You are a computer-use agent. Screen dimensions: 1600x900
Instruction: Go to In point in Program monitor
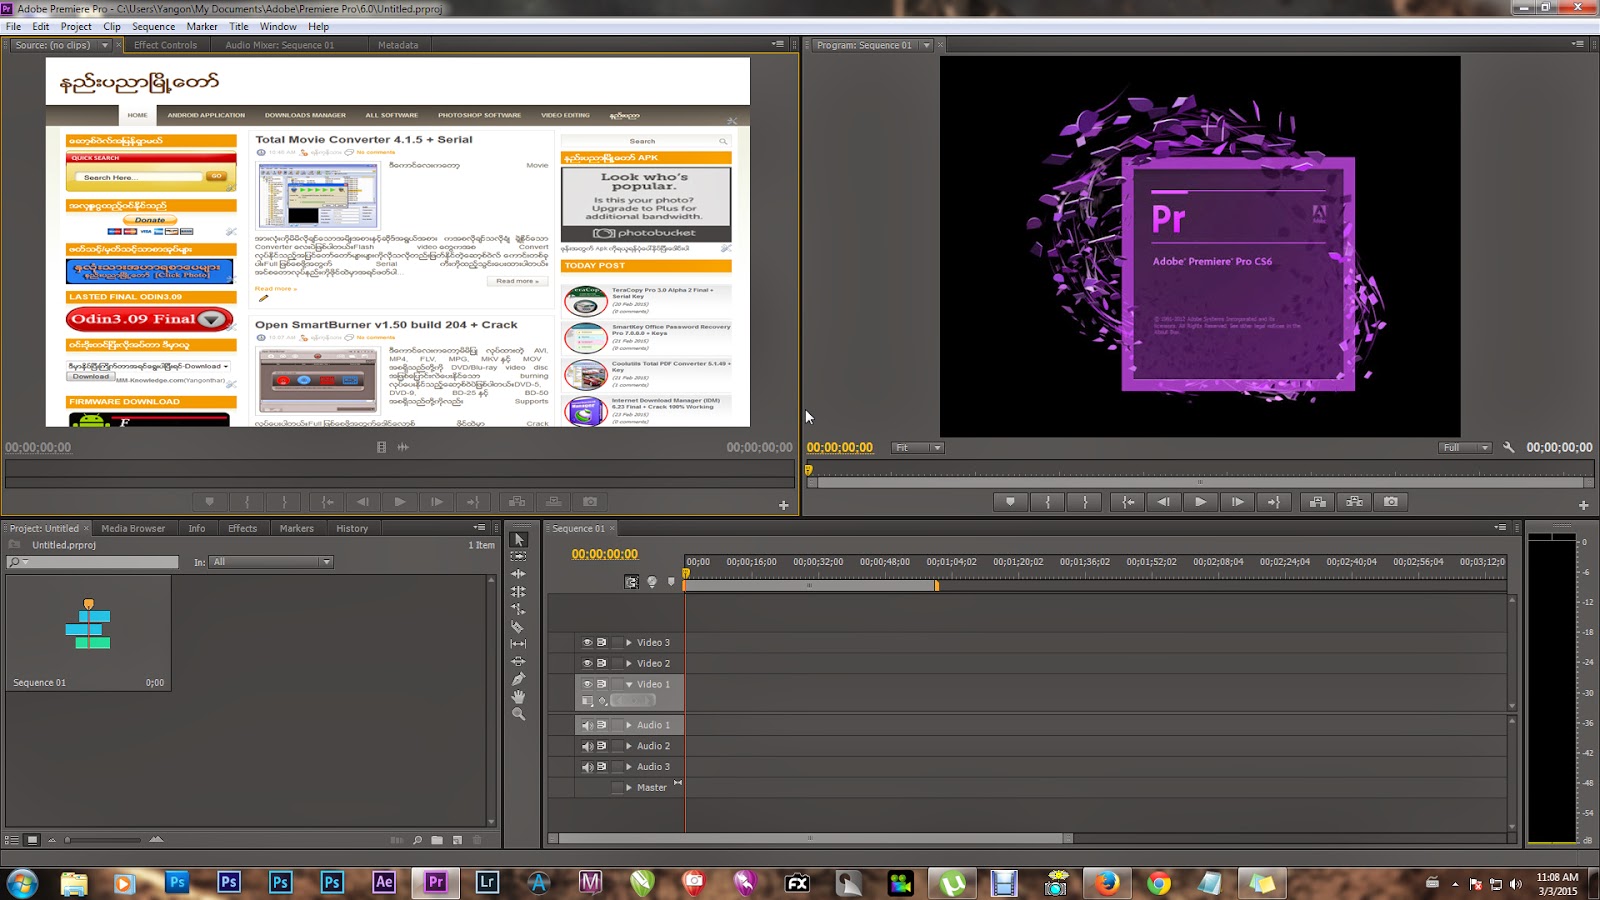tap(1128, 502)
